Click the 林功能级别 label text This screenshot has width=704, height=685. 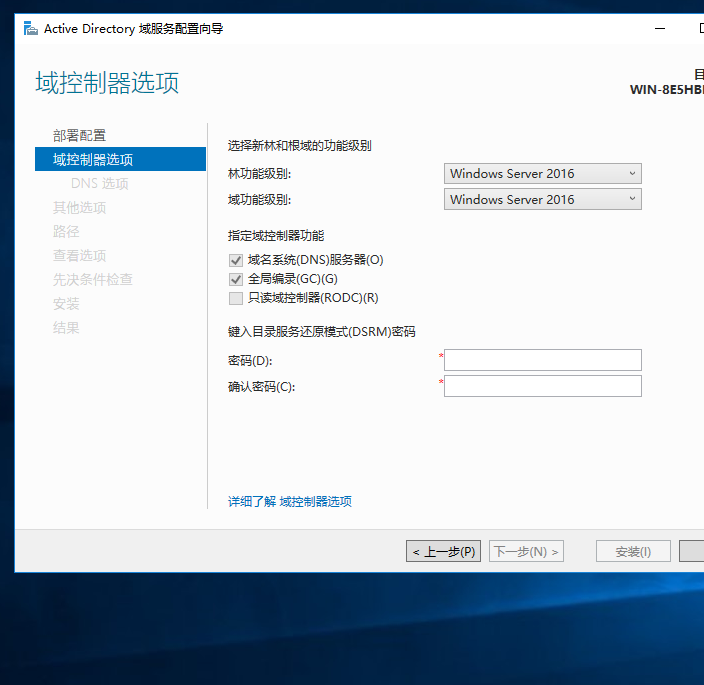[x=260, y=174]
